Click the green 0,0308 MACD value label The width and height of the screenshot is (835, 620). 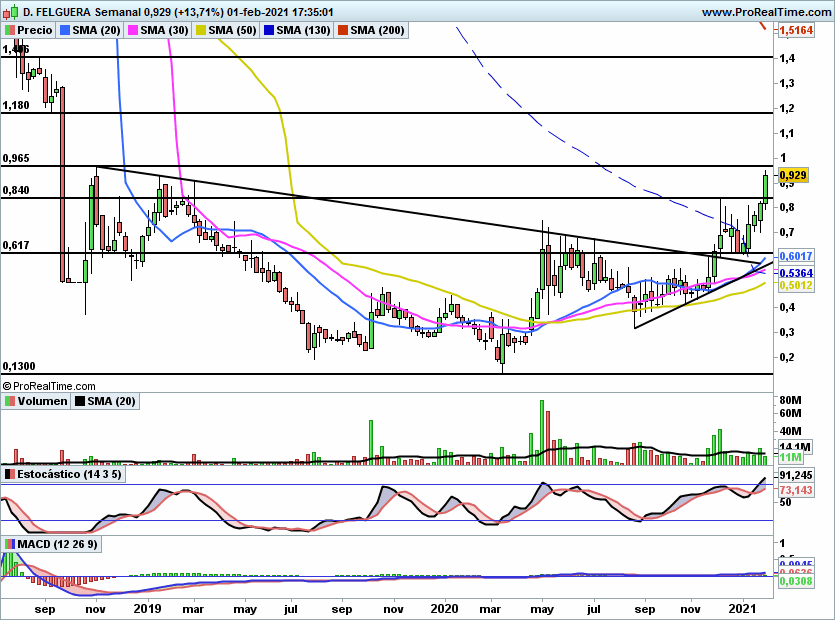tap(796, 581)
